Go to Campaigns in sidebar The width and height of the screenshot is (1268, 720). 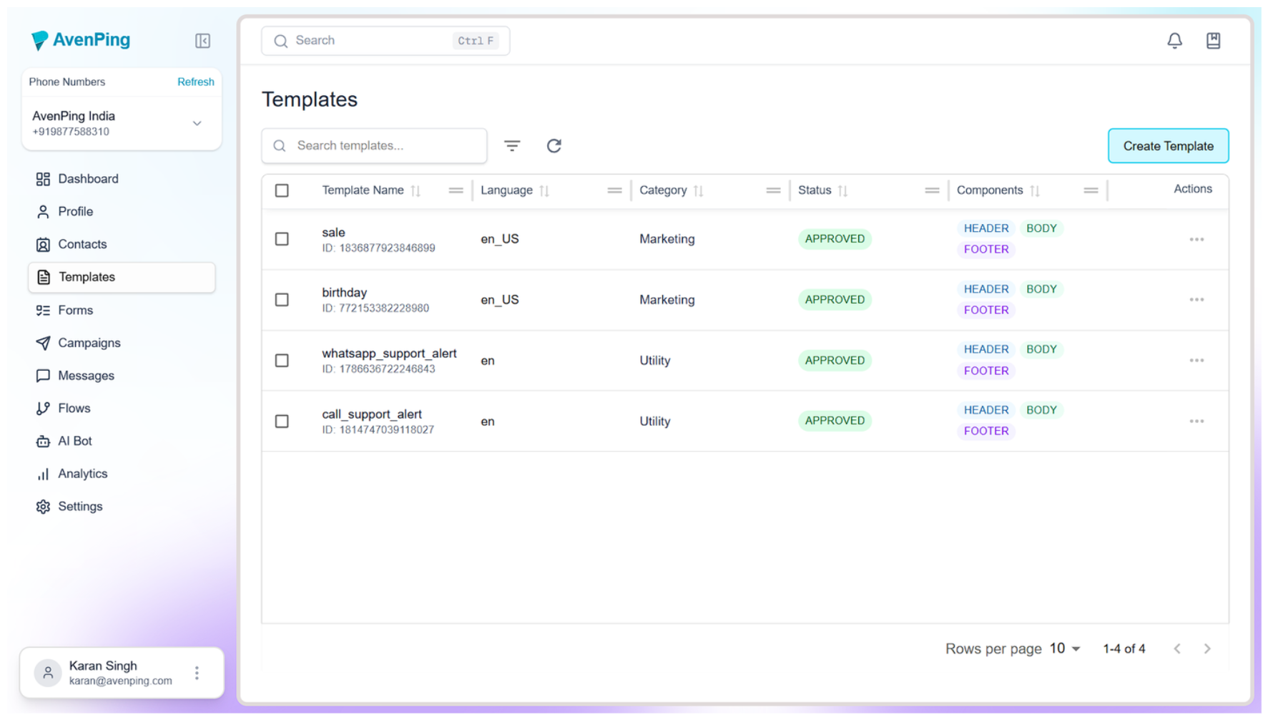[89, 343]
